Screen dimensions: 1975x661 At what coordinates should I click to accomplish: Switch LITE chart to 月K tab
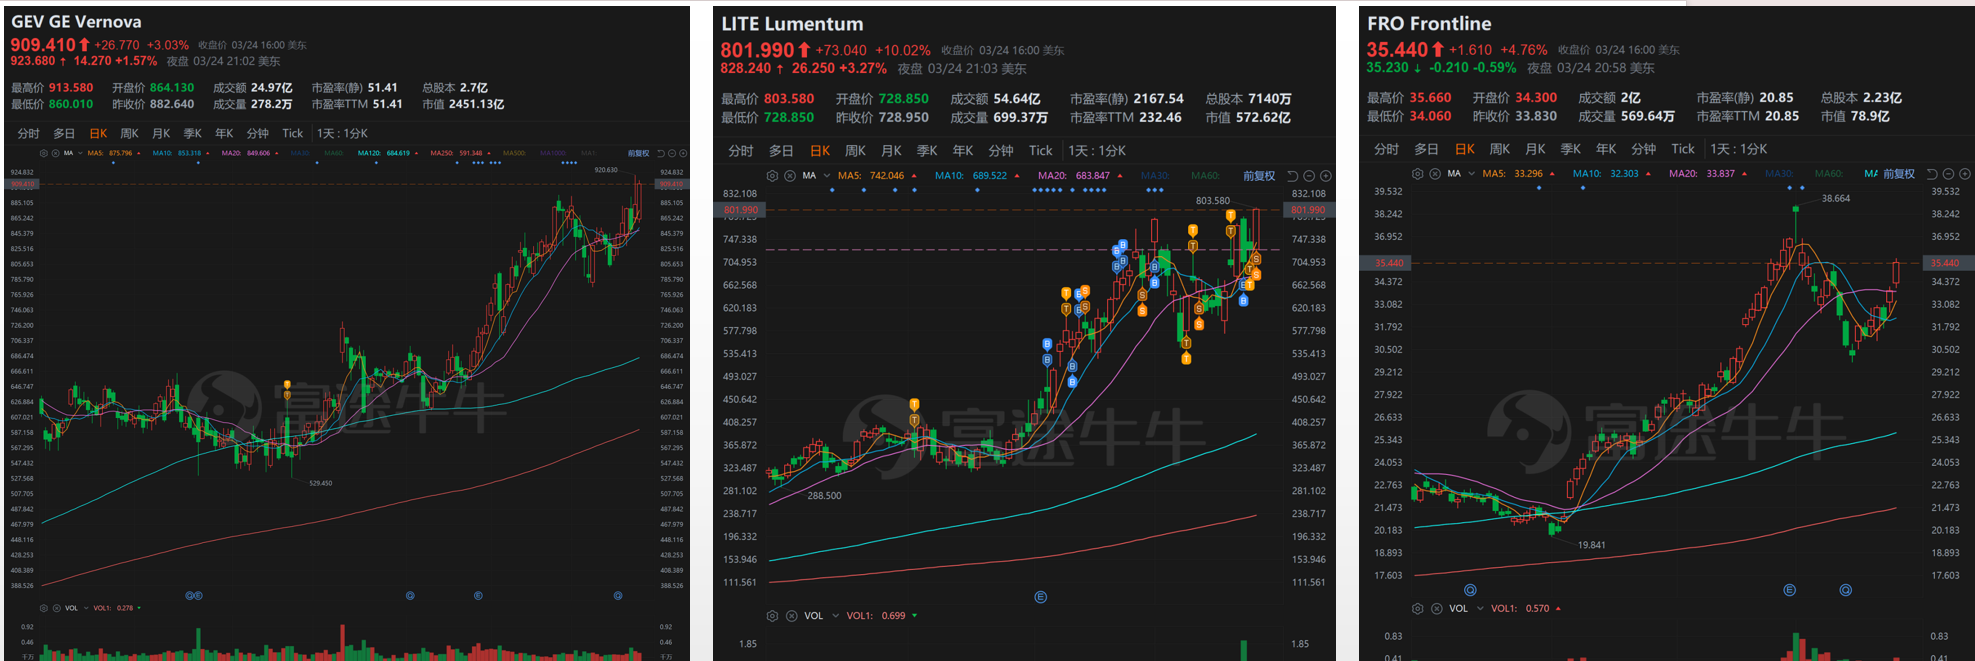coord(891,150)
